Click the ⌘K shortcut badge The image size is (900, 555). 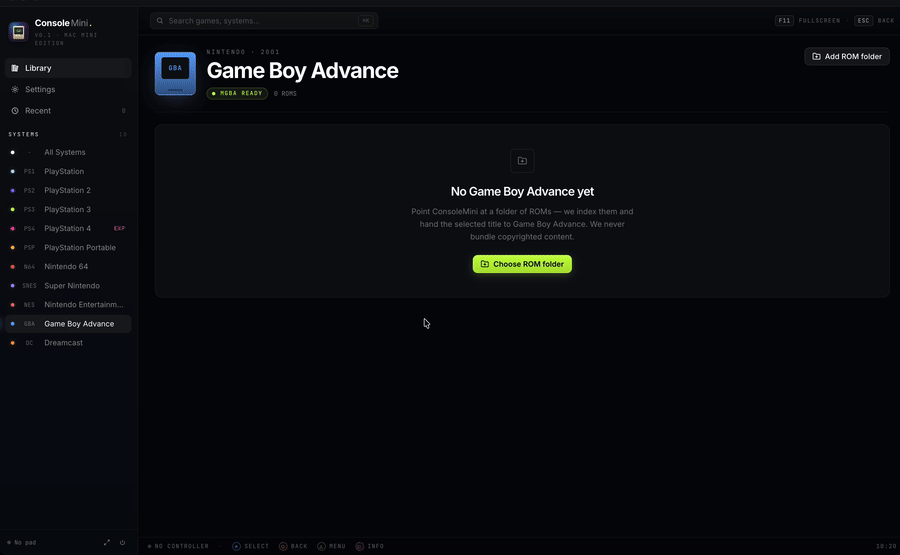(366, 21)
